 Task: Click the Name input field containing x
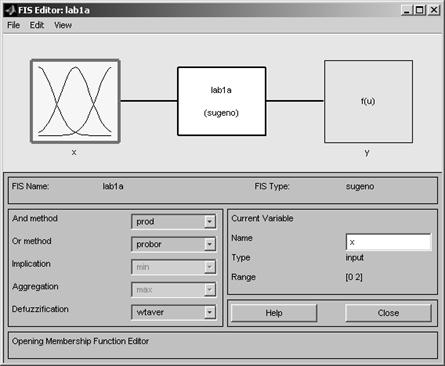point(389,242)
